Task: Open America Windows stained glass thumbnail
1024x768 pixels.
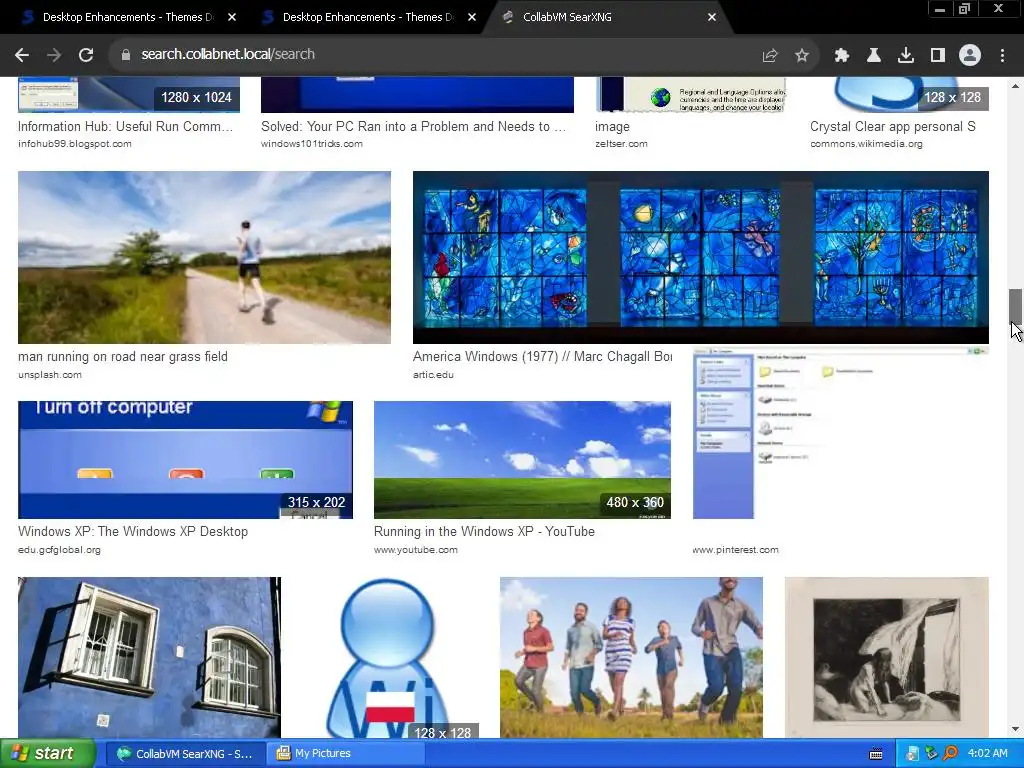Action: [701, 257]
